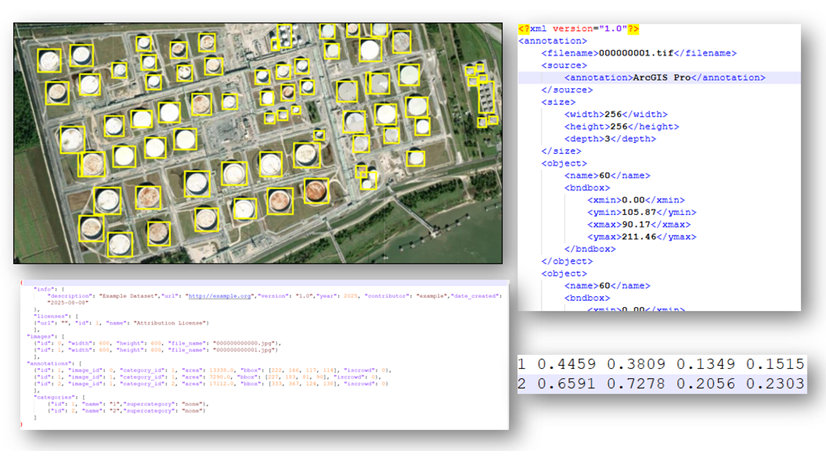Click the annotation row with area 7290.0
Screen dimensions: 826x465
coord(207,377)
